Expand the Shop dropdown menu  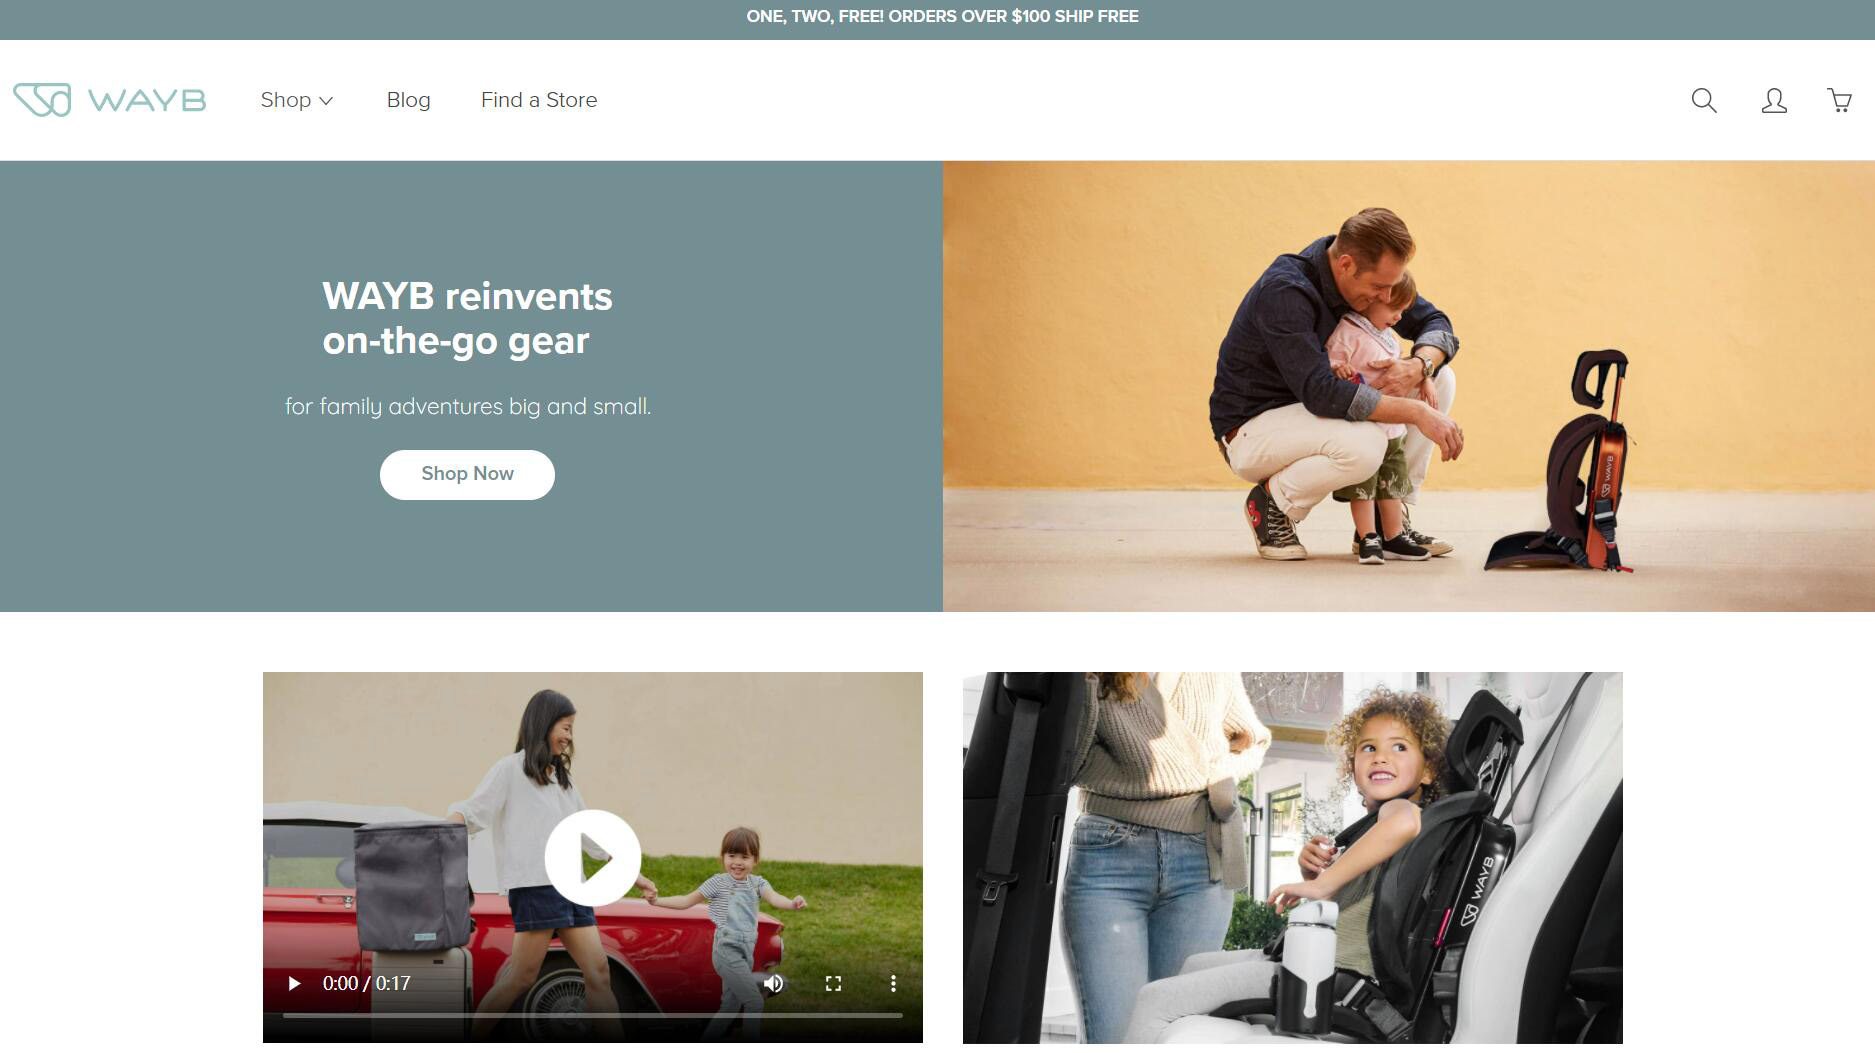coord(297,100)
